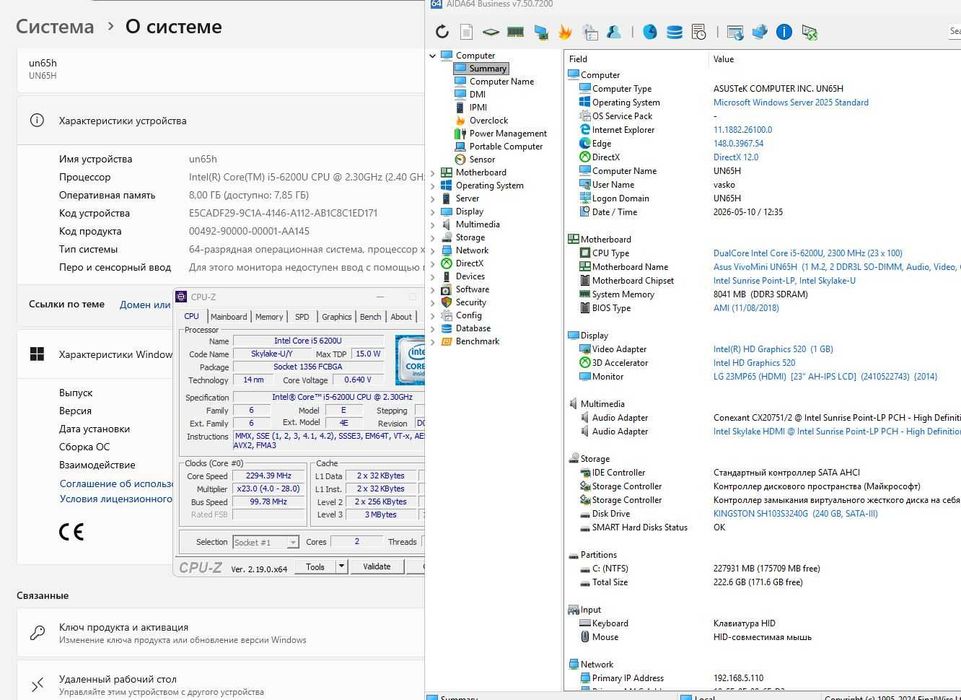The image size is (961, 700).
Task: Open the About tab in CPU-Z
Action: (401, 316)
